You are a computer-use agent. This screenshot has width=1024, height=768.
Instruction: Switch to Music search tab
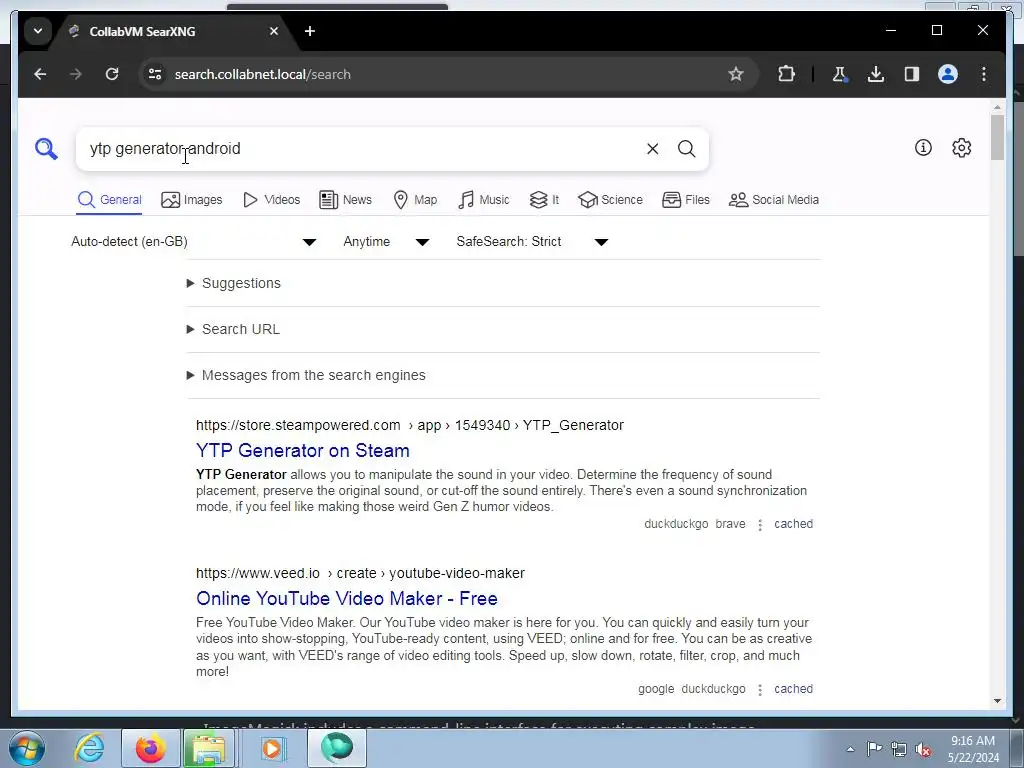point(484,200)
